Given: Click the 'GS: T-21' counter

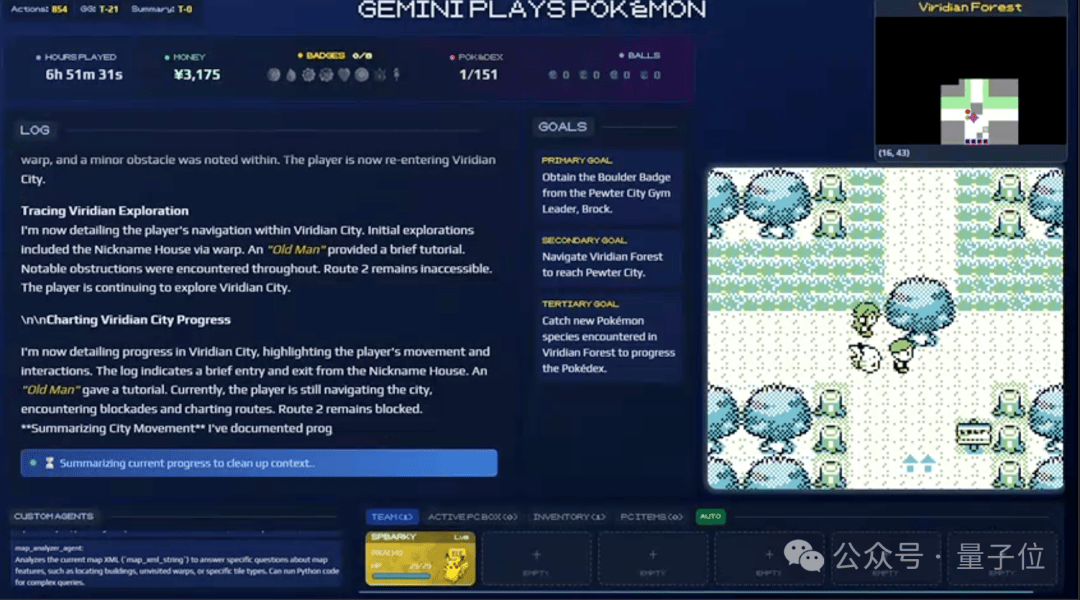Looking at the screenshot, I should [99, 9].
